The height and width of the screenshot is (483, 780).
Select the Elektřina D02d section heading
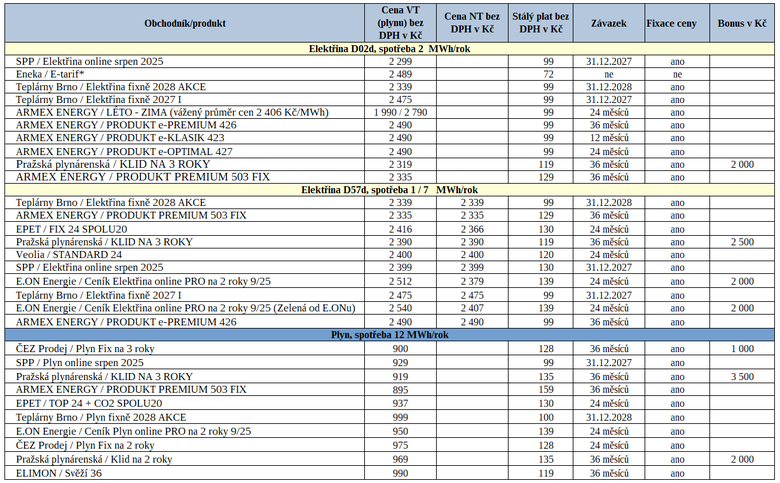(x=390, y=48)
